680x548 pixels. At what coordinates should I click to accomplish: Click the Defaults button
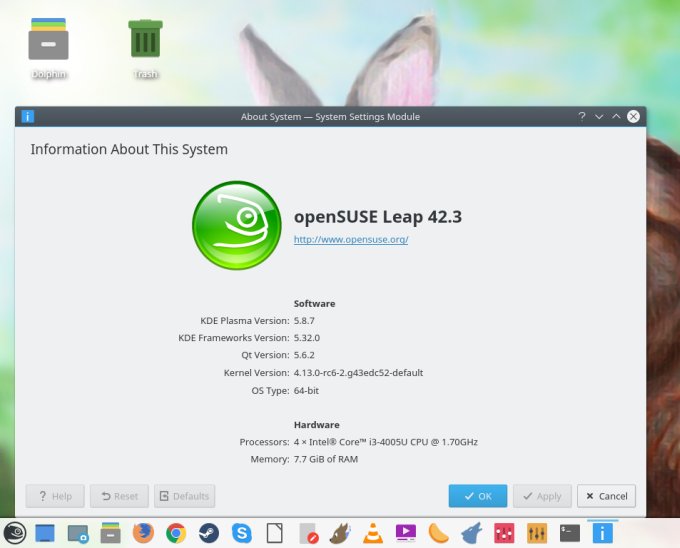click(x=184, y=496)
